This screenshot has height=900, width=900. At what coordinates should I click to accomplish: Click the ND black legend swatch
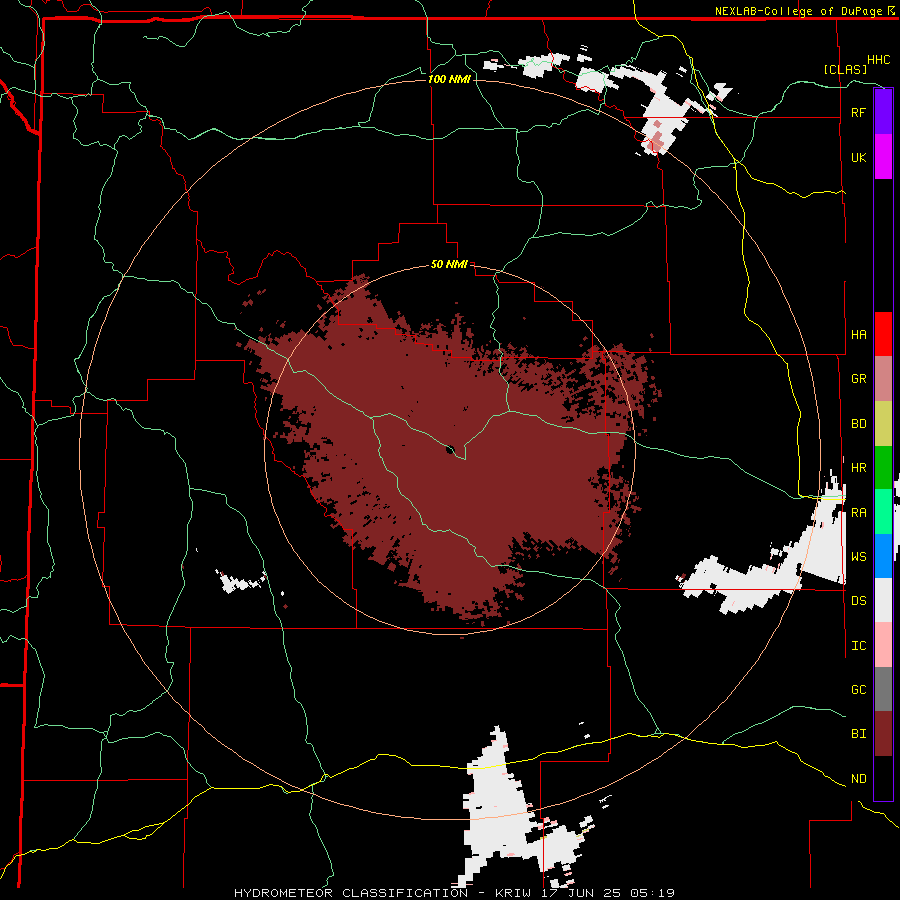click(883, 778)
